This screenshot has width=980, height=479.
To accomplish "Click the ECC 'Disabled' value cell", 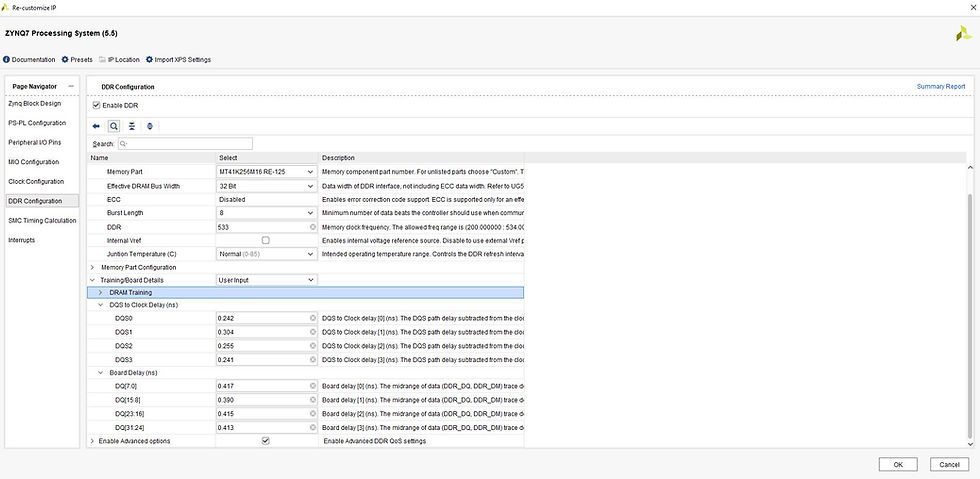I will click(267, 199).
